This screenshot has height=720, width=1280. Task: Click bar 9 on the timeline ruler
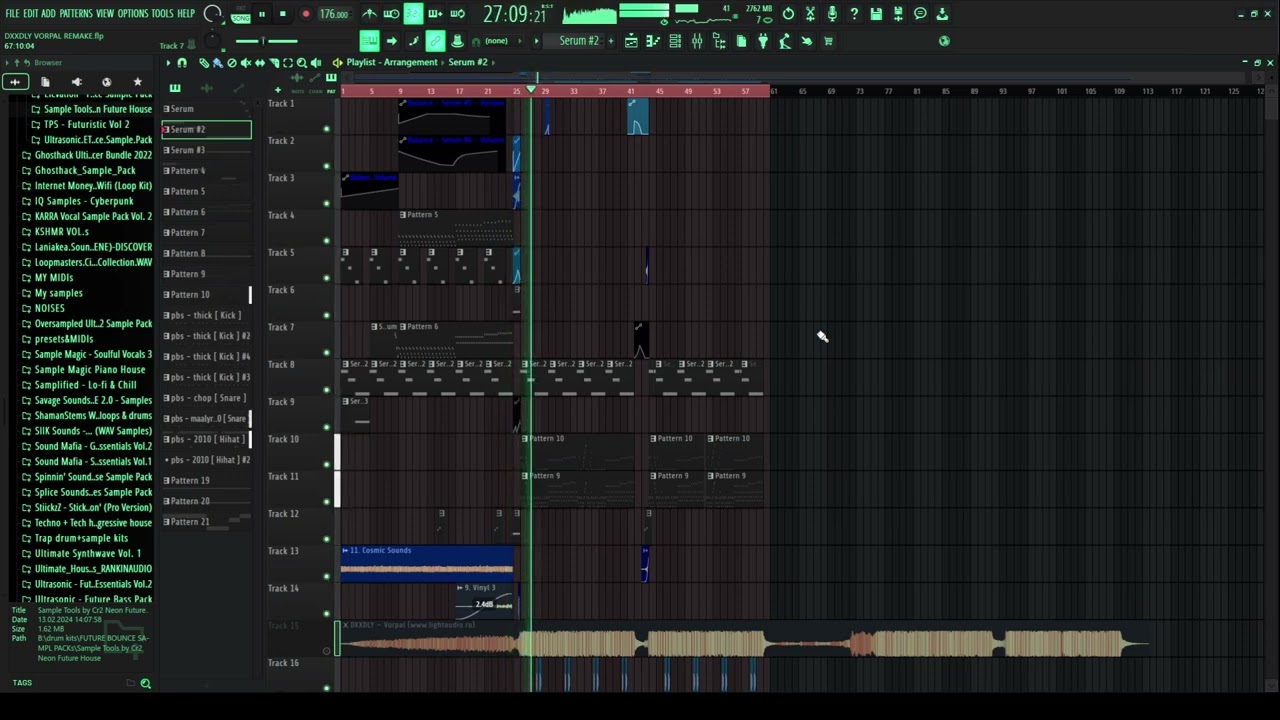point(400,91)
